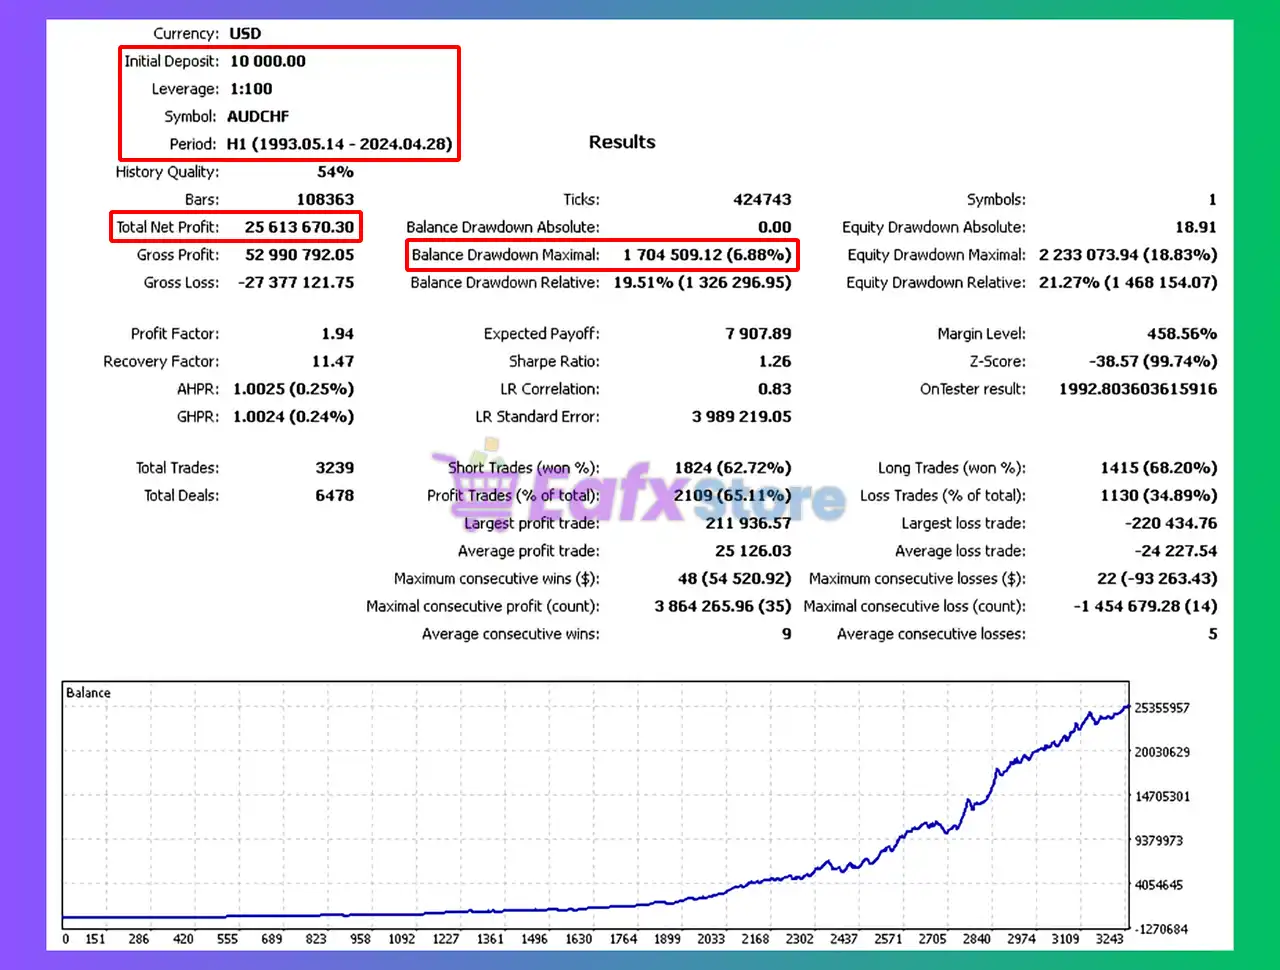Click the Leverage 1:100 value
The image size is (1280, 970).
(251, 89)
